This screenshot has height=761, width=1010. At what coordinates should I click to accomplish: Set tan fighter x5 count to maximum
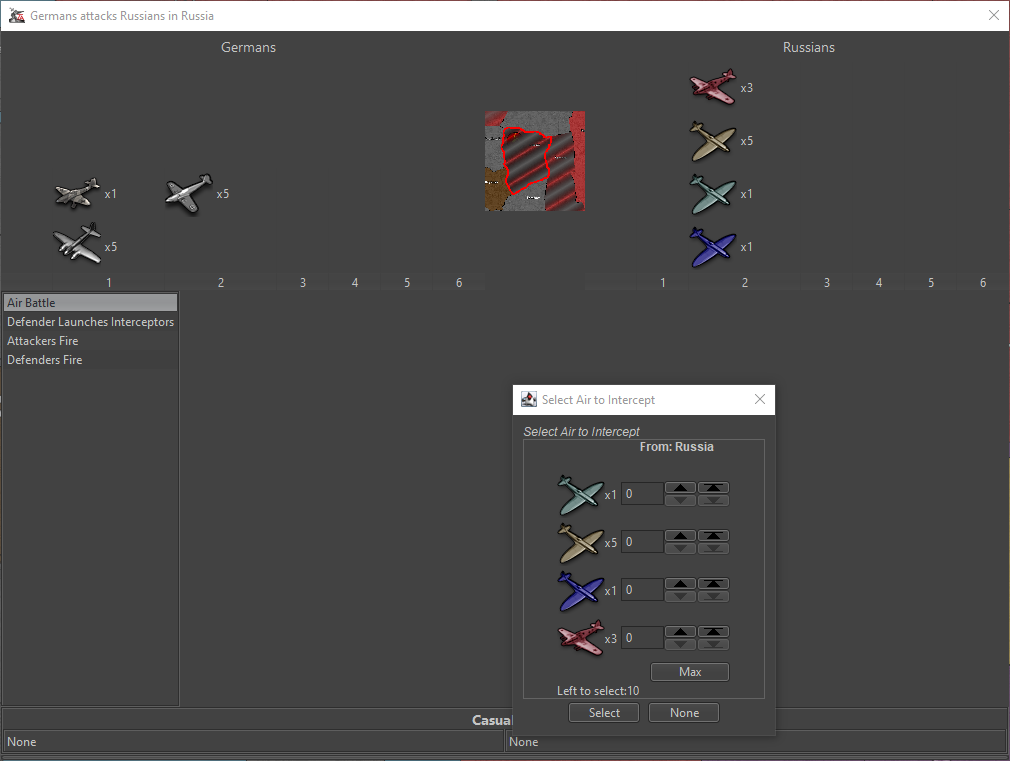(713, 536)
